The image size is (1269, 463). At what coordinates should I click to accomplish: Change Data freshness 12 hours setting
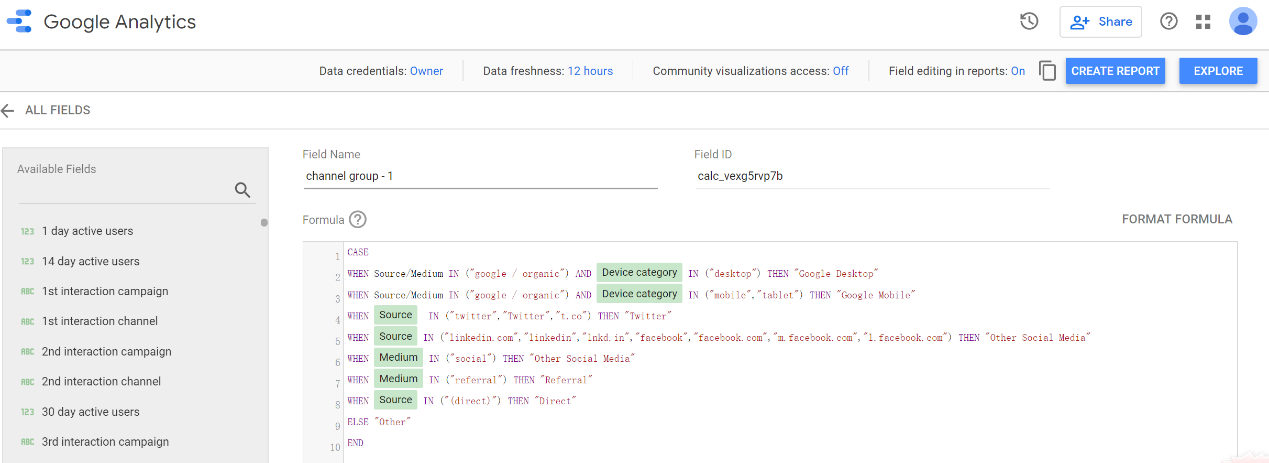pos(590,71)
